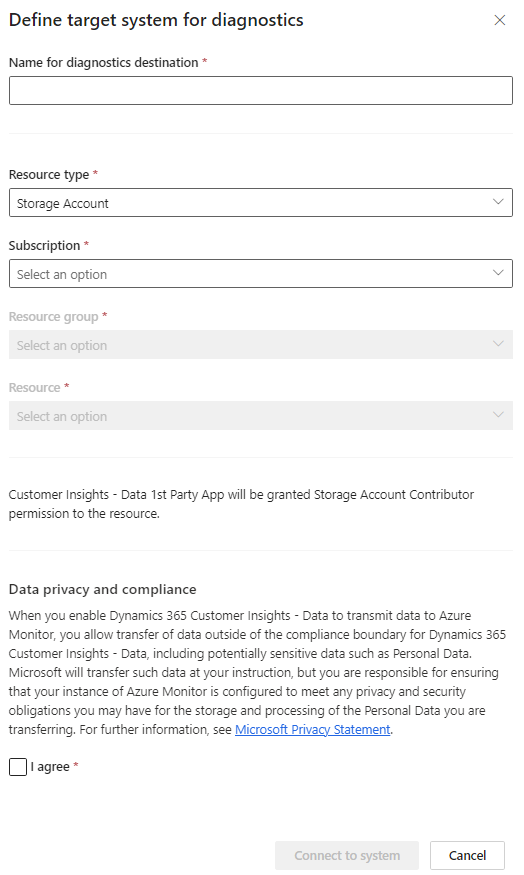Click the Connect to system button

pyautogui.click(x=347, y=855)
